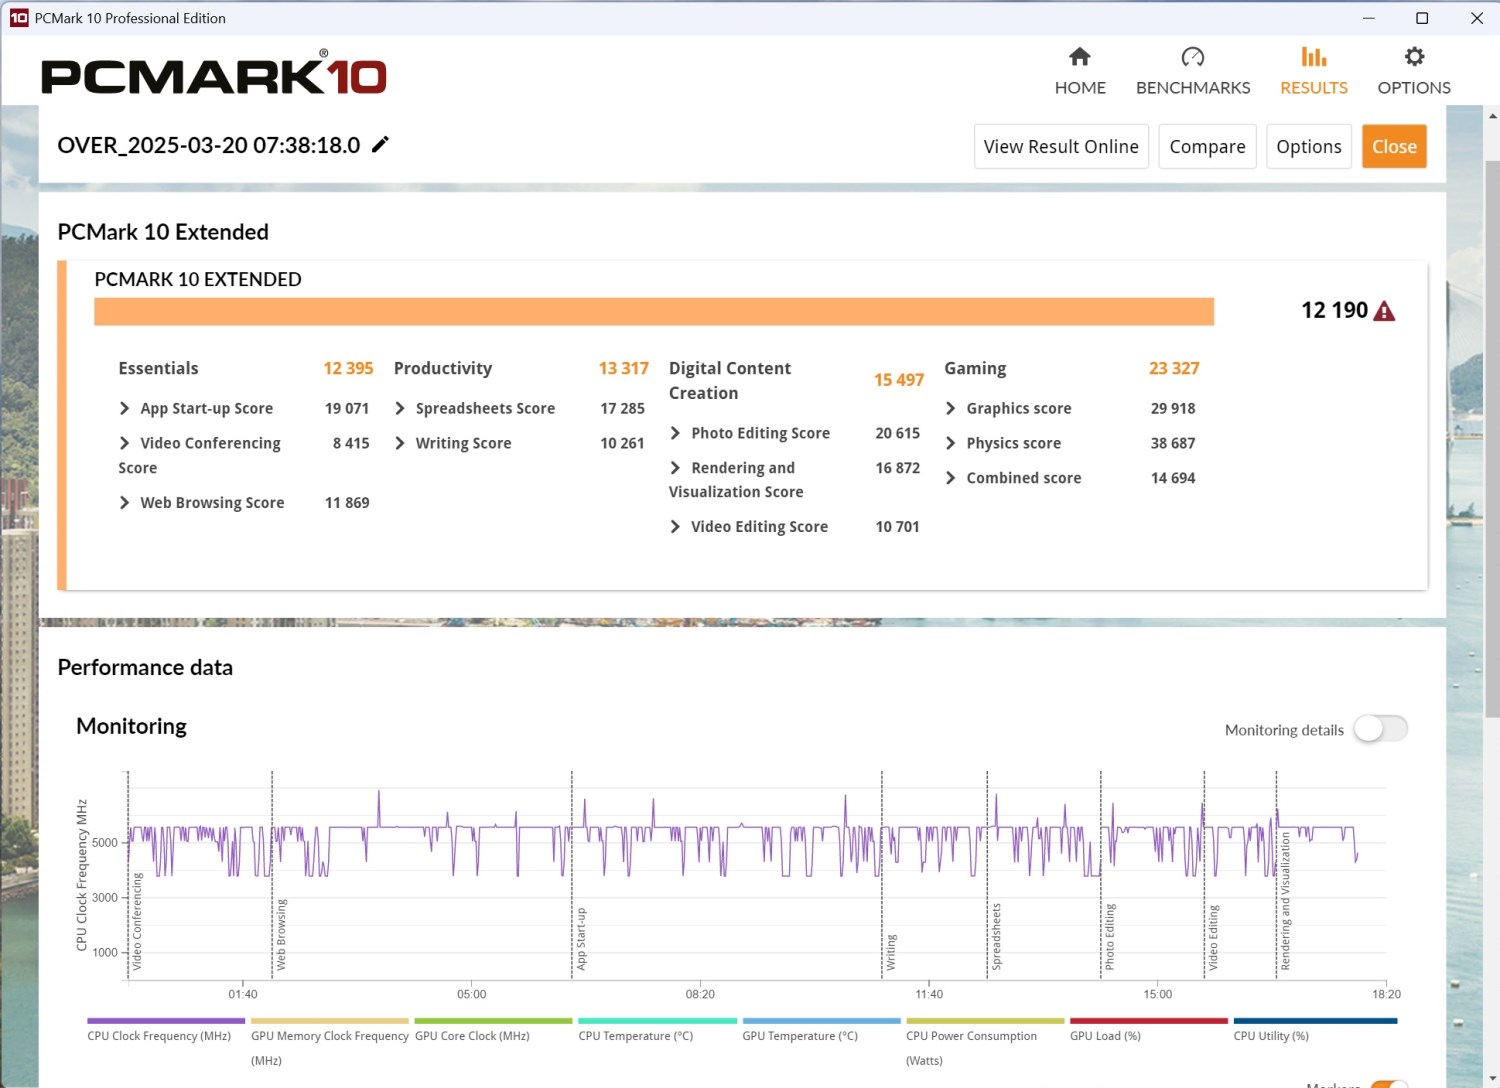1500x1088 pixels.
Task: Click the pencil icon to rename the result
Action: [380, 145]
